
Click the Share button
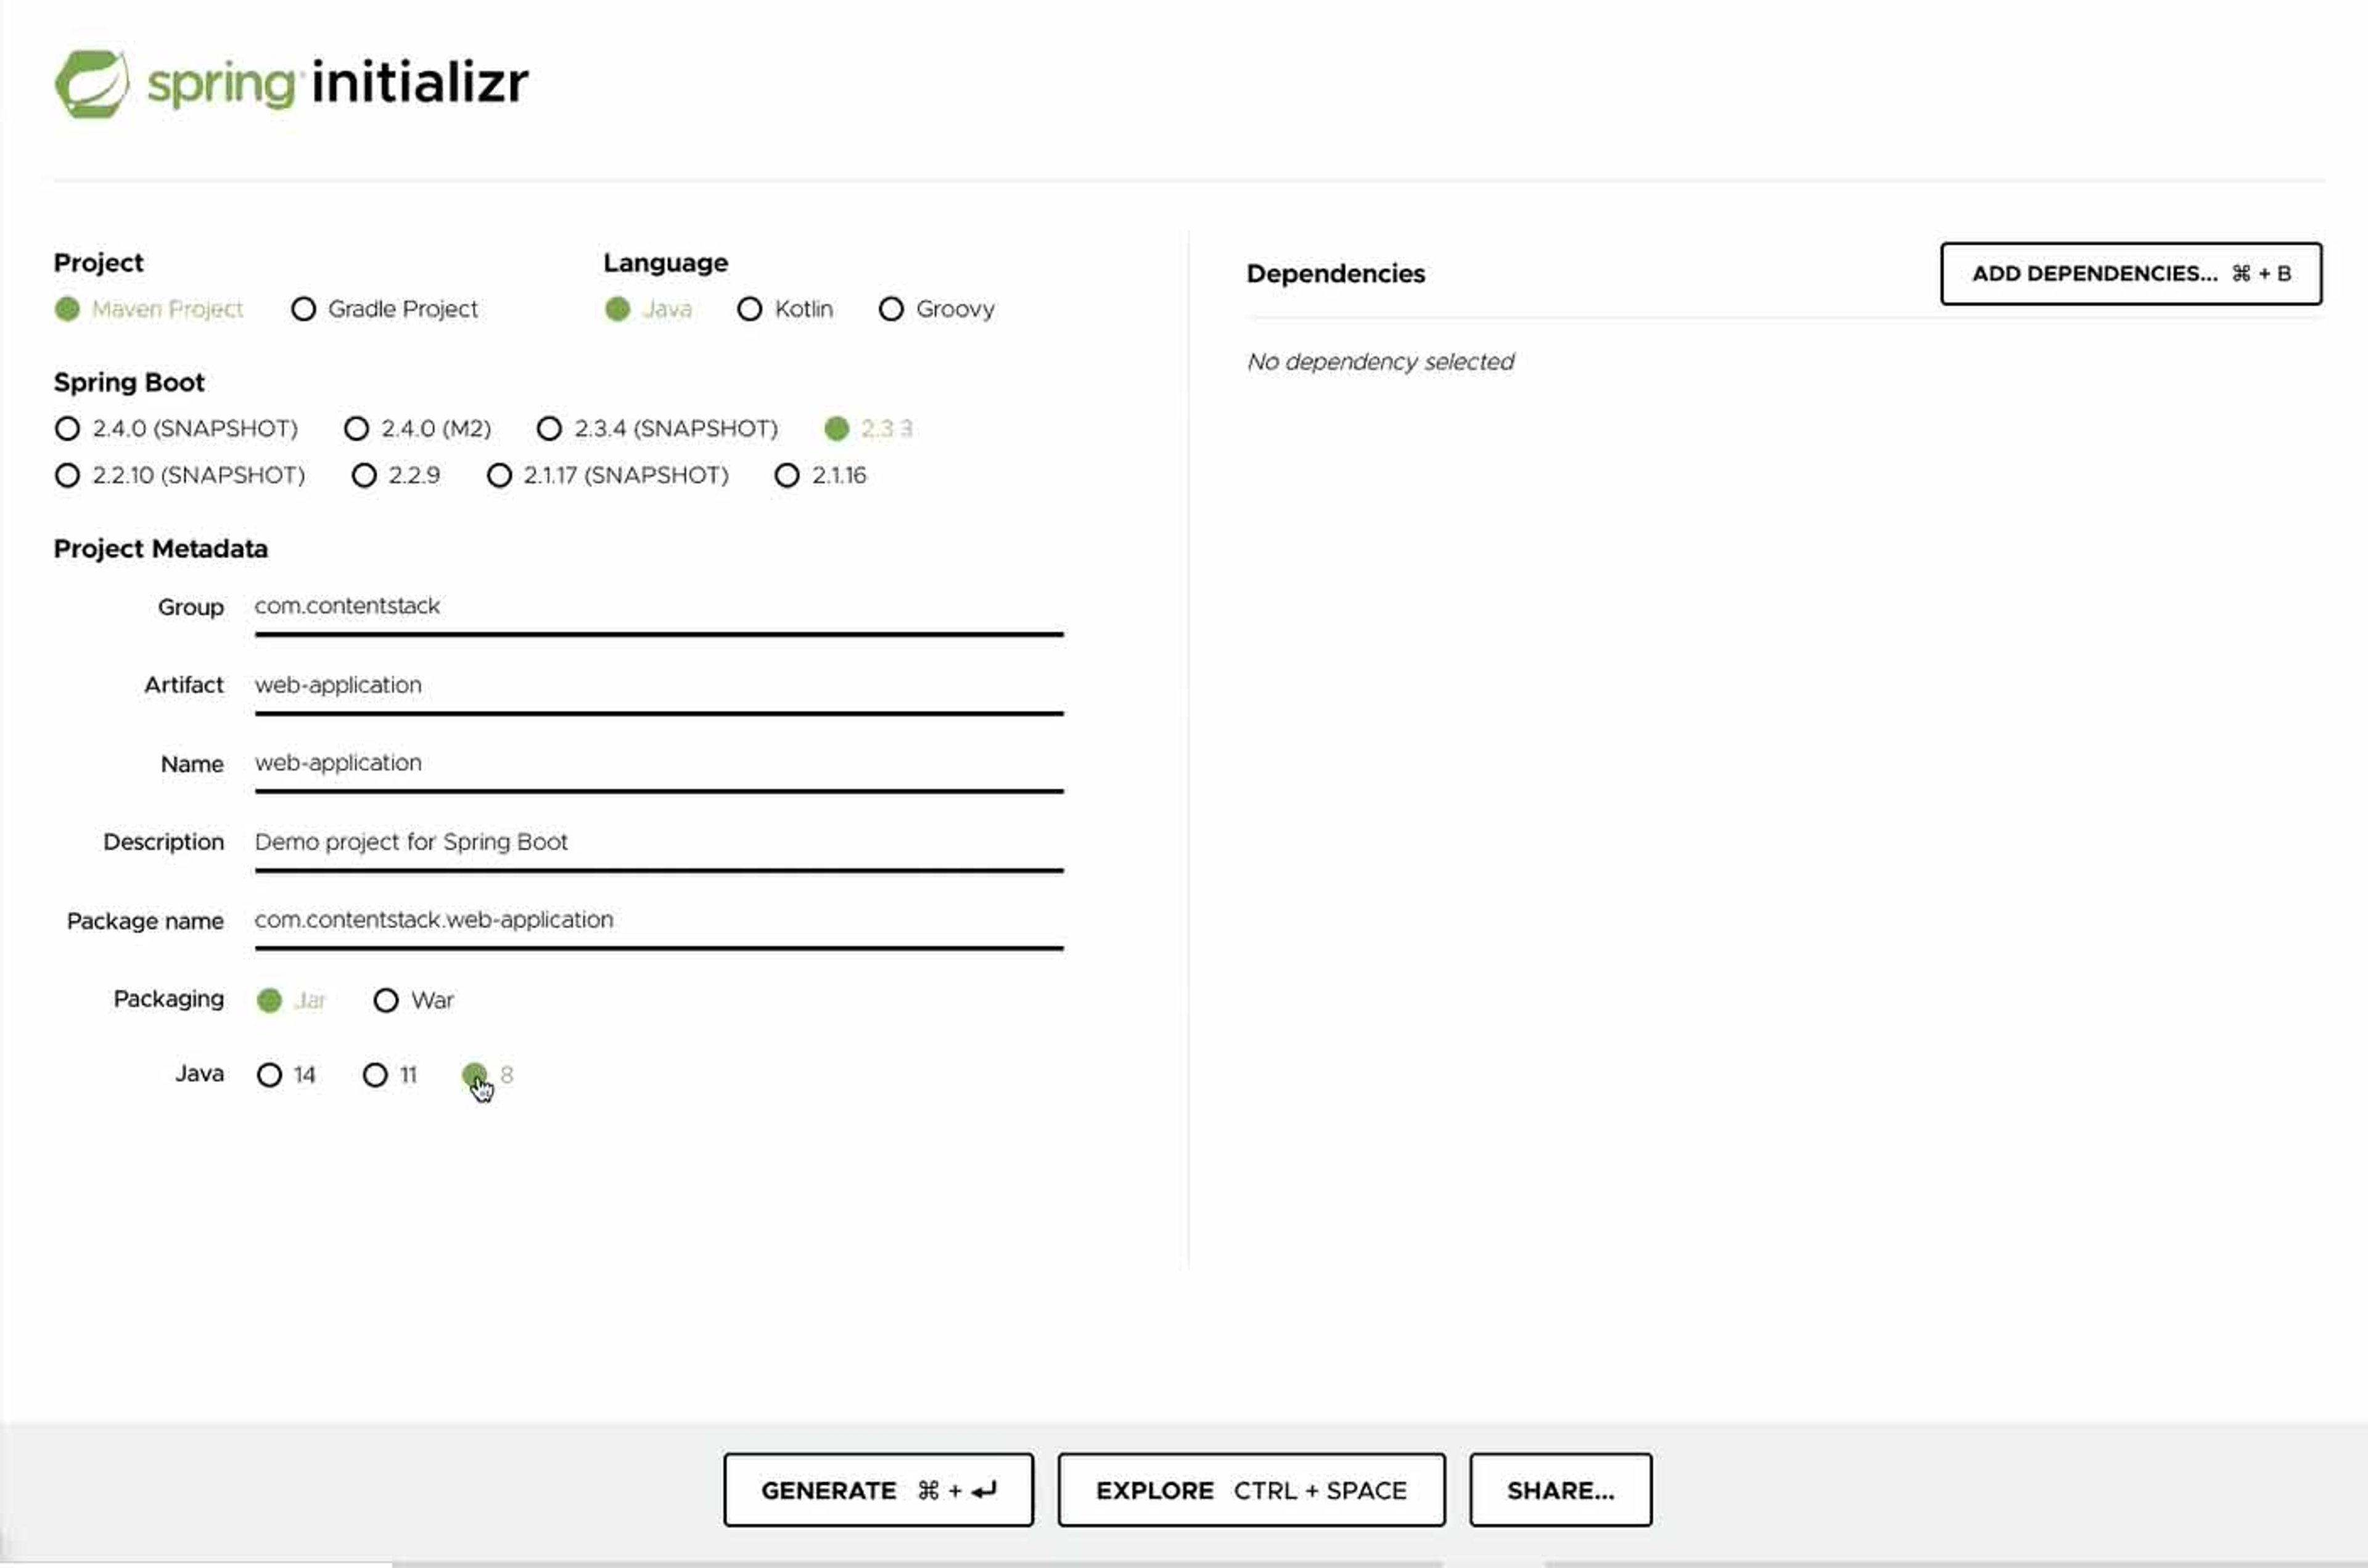[x=1560, y=1490]
